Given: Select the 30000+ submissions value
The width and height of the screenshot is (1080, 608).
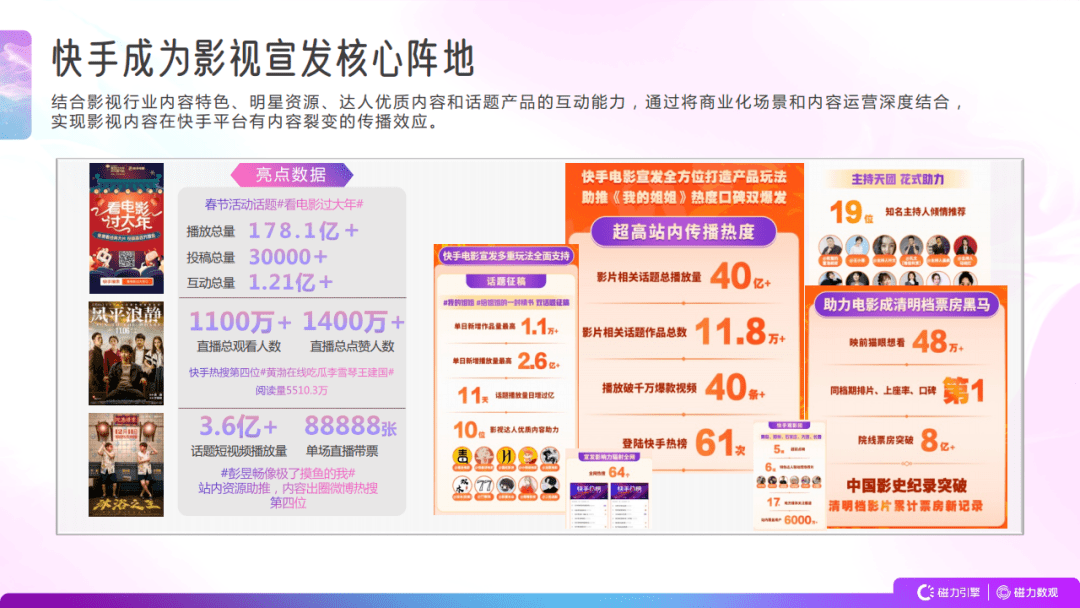Looking at the screenshot, I should point(288,257).
